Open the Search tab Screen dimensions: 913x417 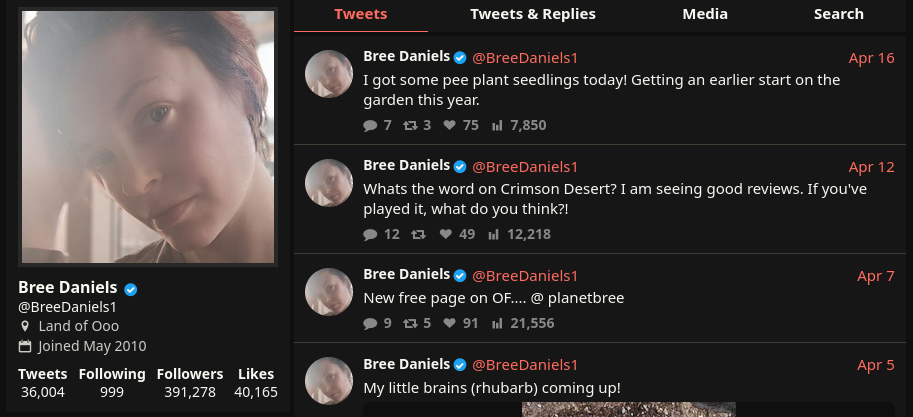838,14
